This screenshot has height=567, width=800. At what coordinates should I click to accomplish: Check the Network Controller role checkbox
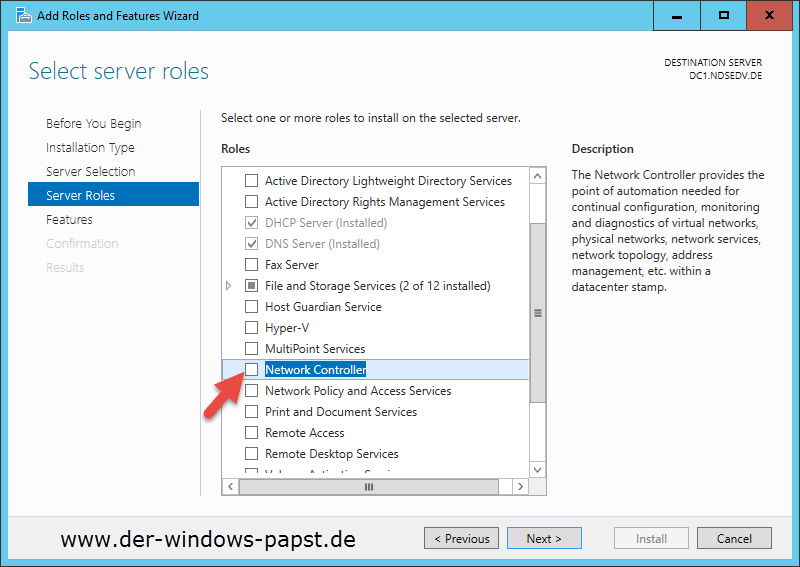coord(252,370)
